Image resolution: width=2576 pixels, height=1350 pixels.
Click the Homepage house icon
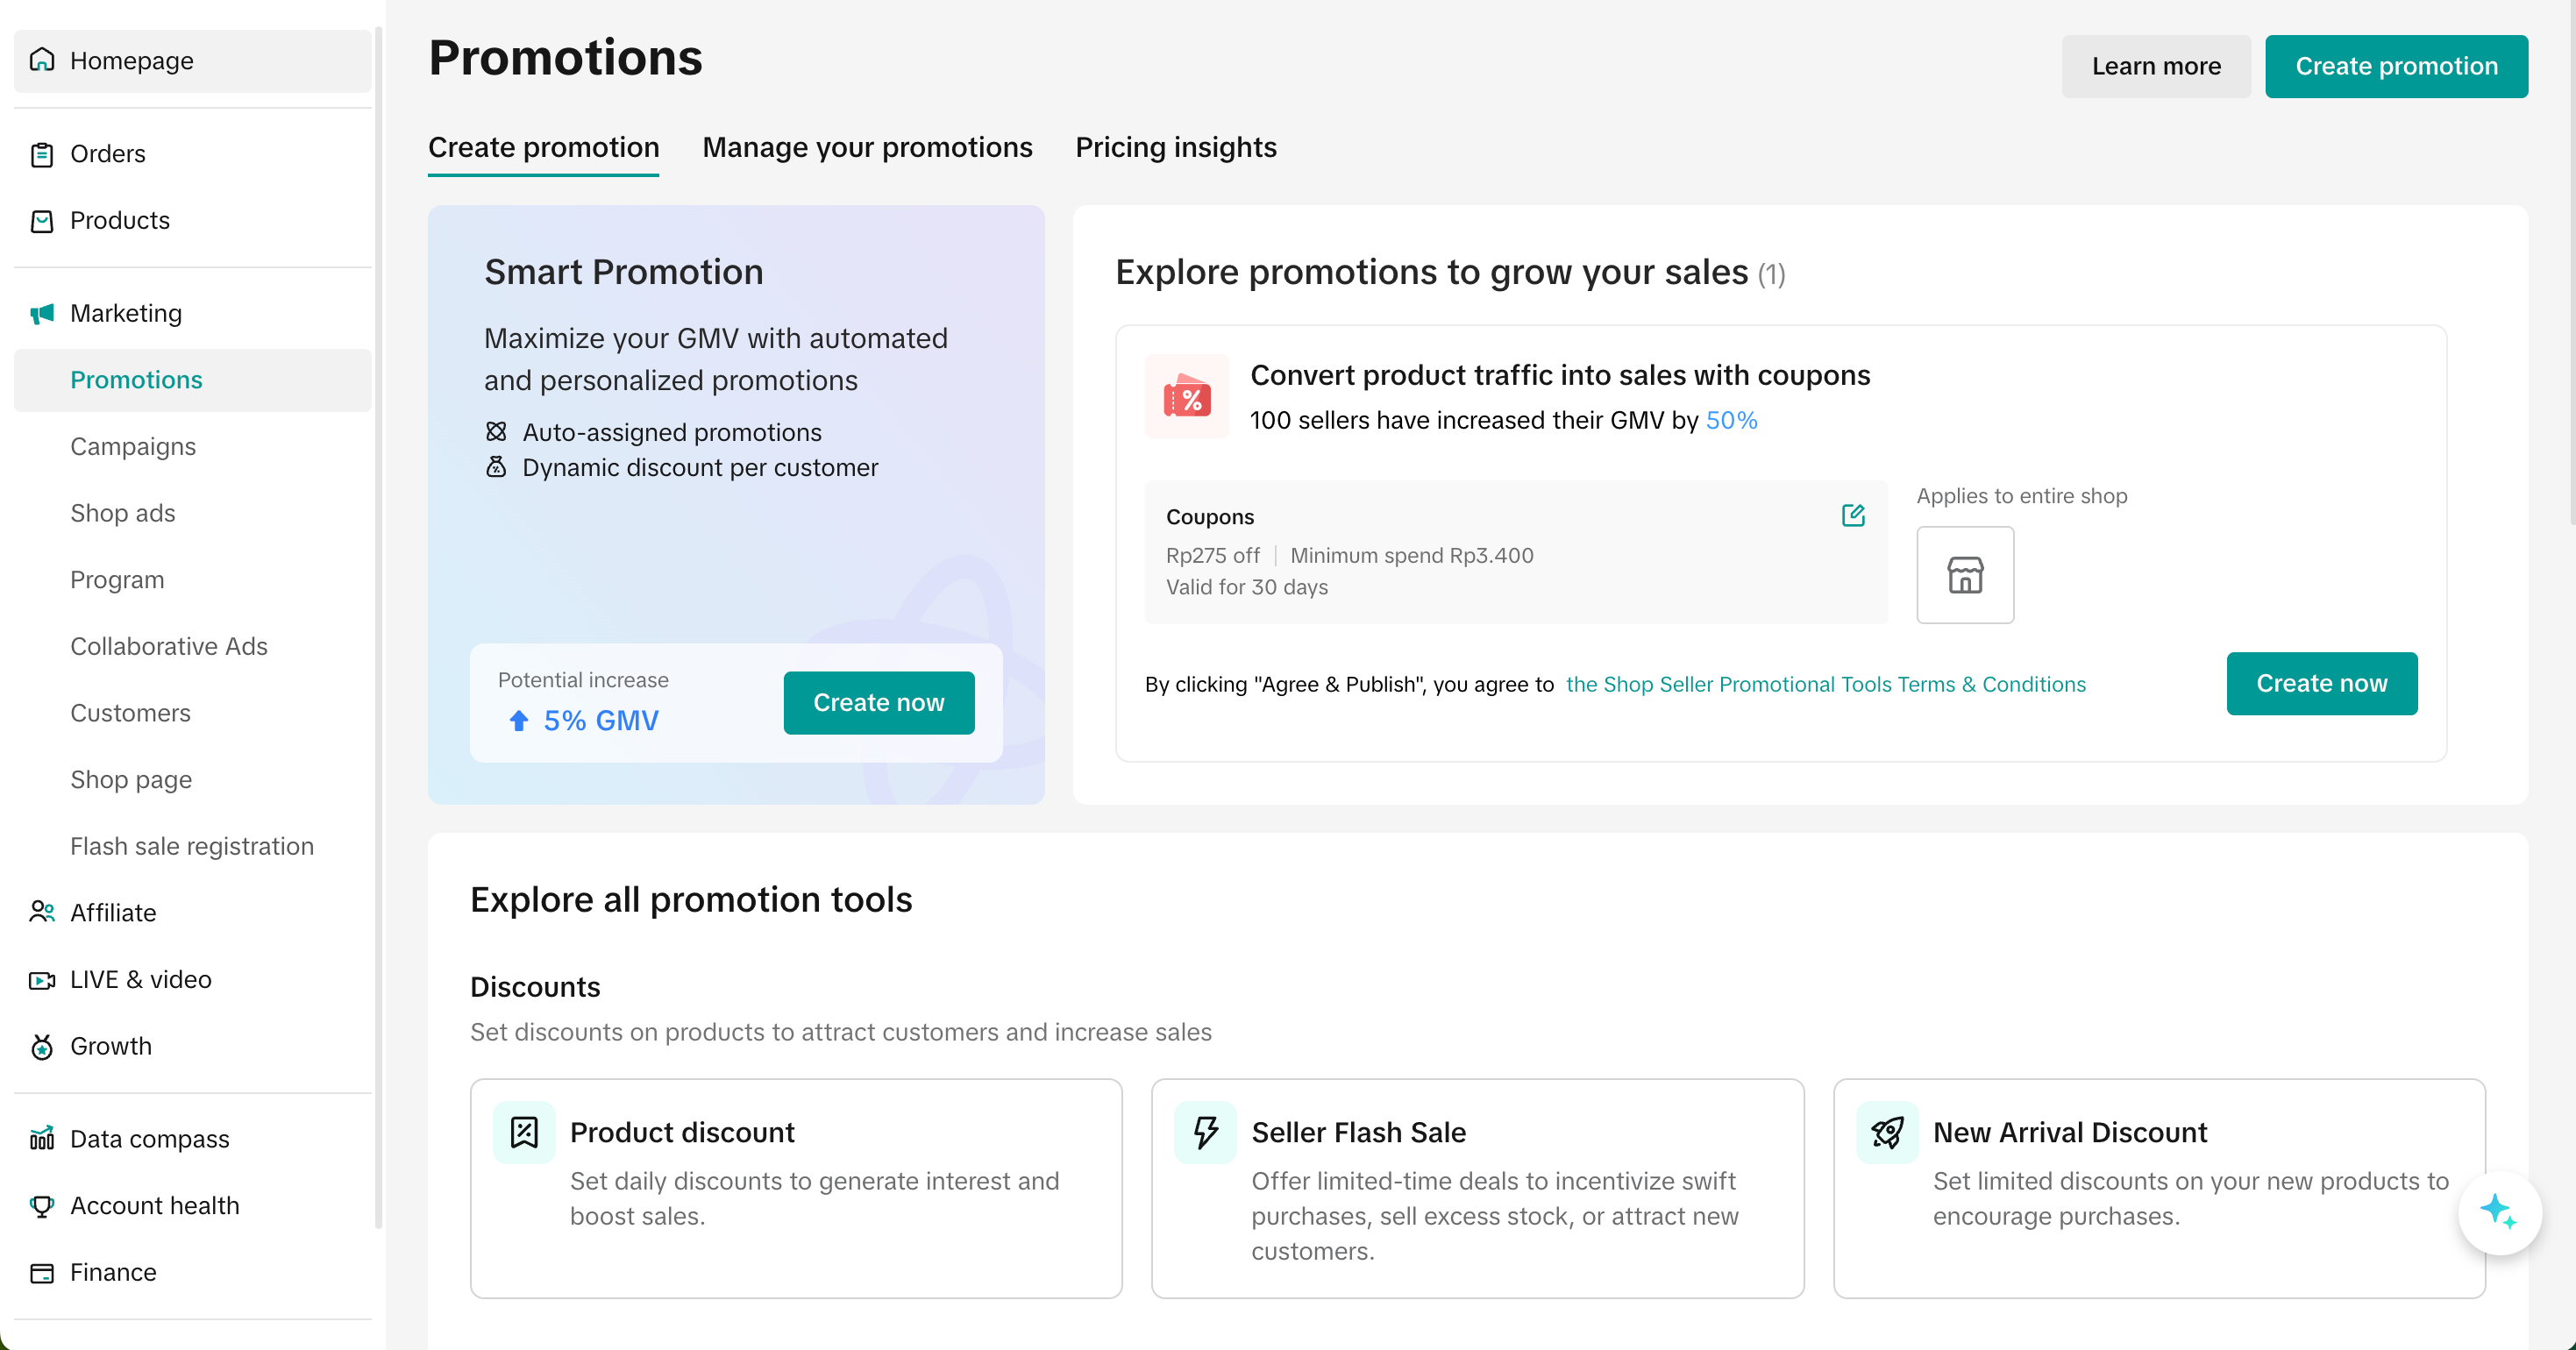pos(42,60)
